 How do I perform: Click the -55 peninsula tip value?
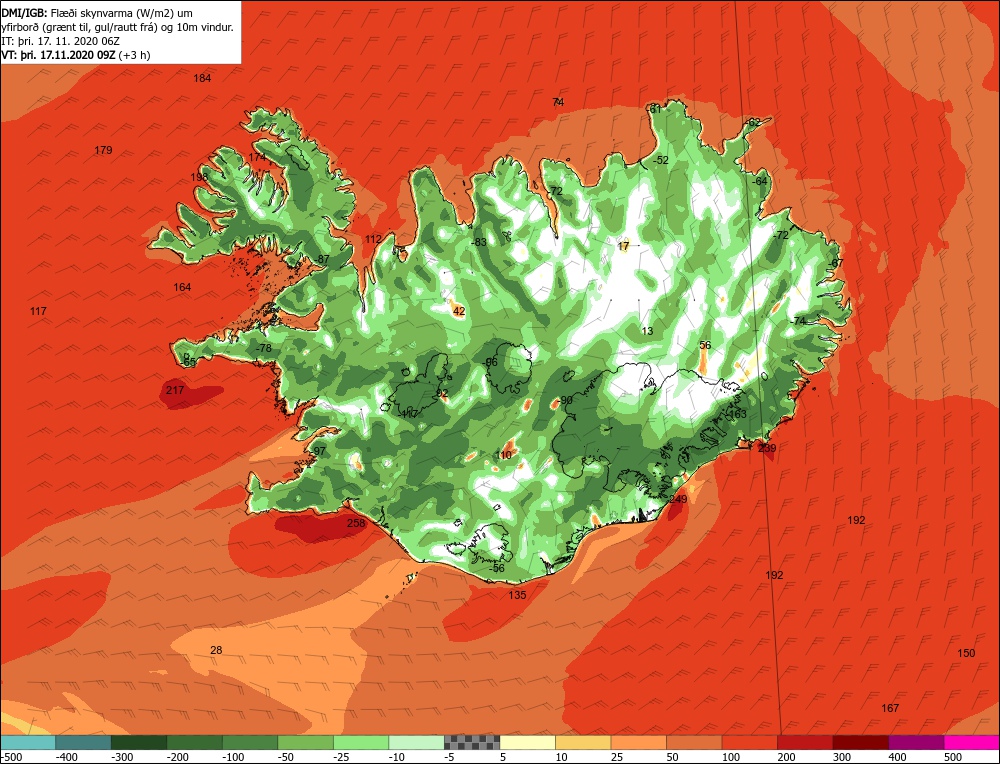point(189,362)
